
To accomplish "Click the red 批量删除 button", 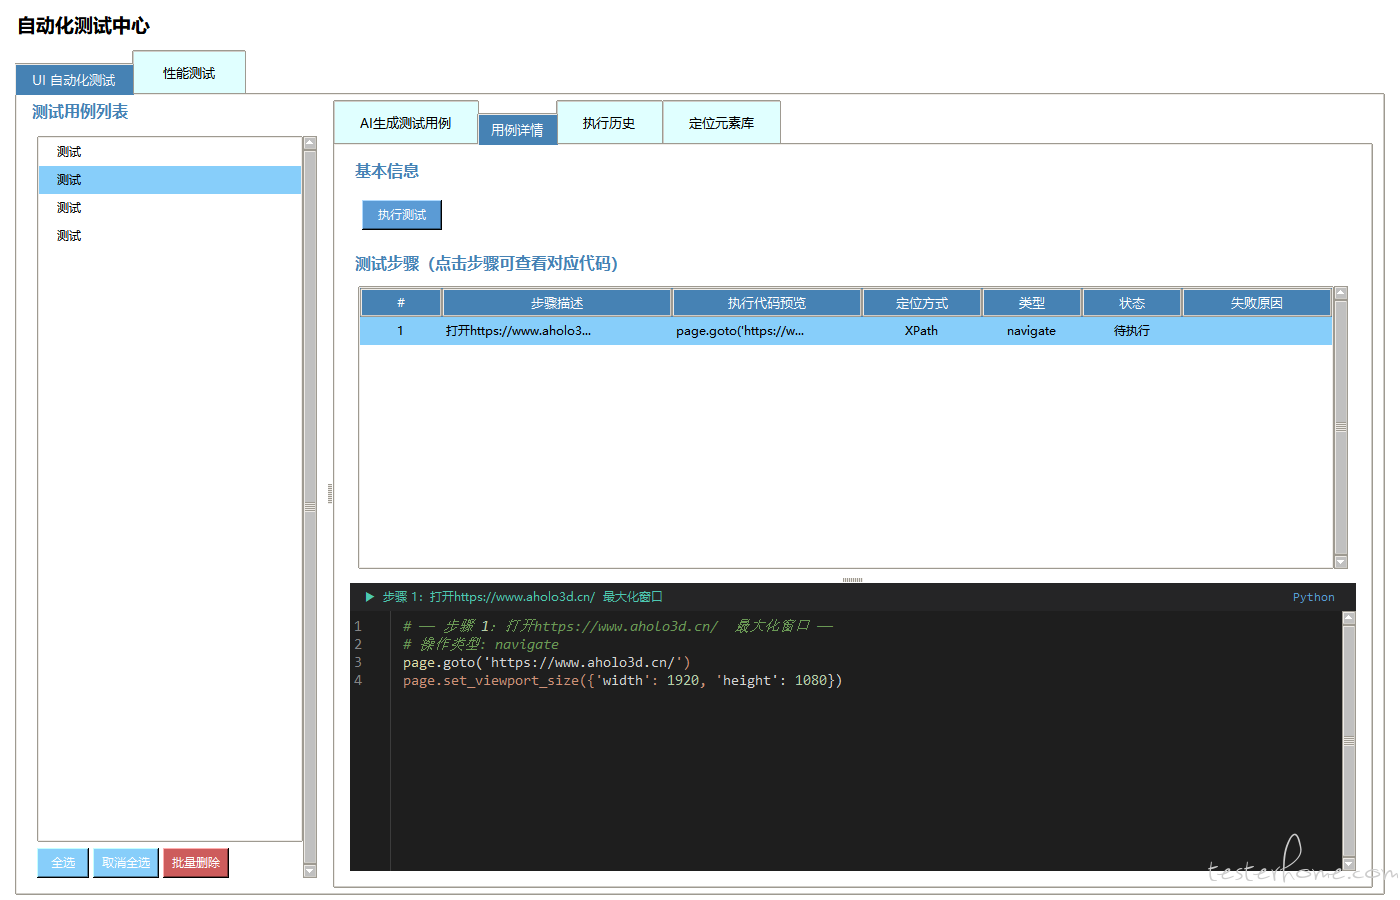I will 195,862.
